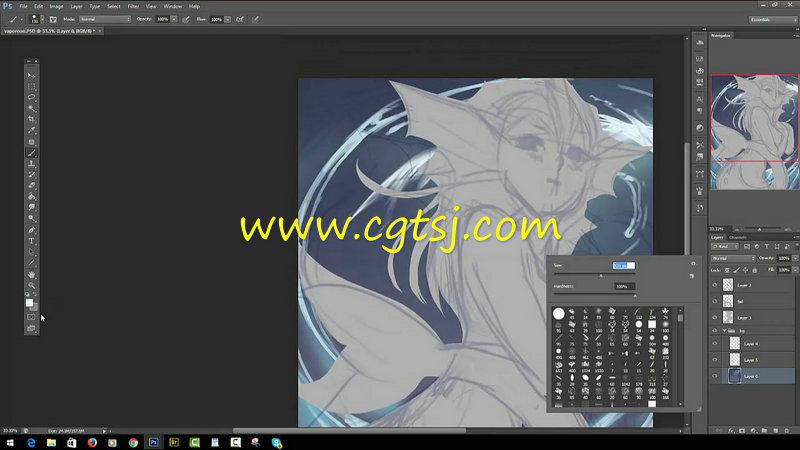Open the brush Mode dropdown

(x=105, y=19)
